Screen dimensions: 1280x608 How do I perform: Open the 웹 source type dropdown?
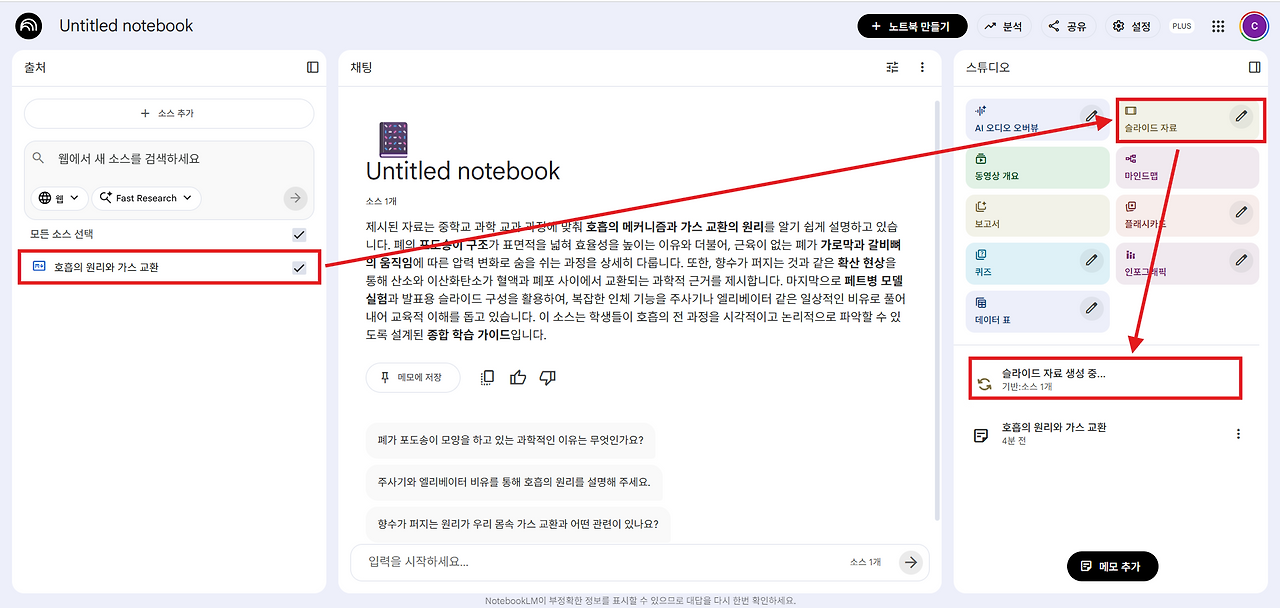[59, 198]
